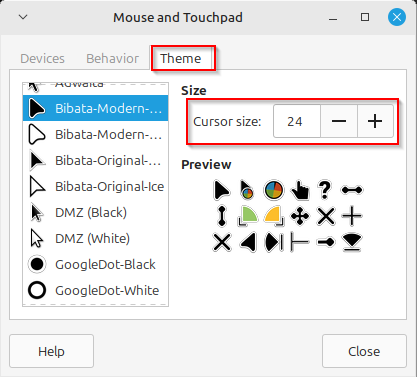This screenshot has width=417, height=377.
Task: Click the left-pointing arrow cursor preview
Action: click(x=248, y=242)
